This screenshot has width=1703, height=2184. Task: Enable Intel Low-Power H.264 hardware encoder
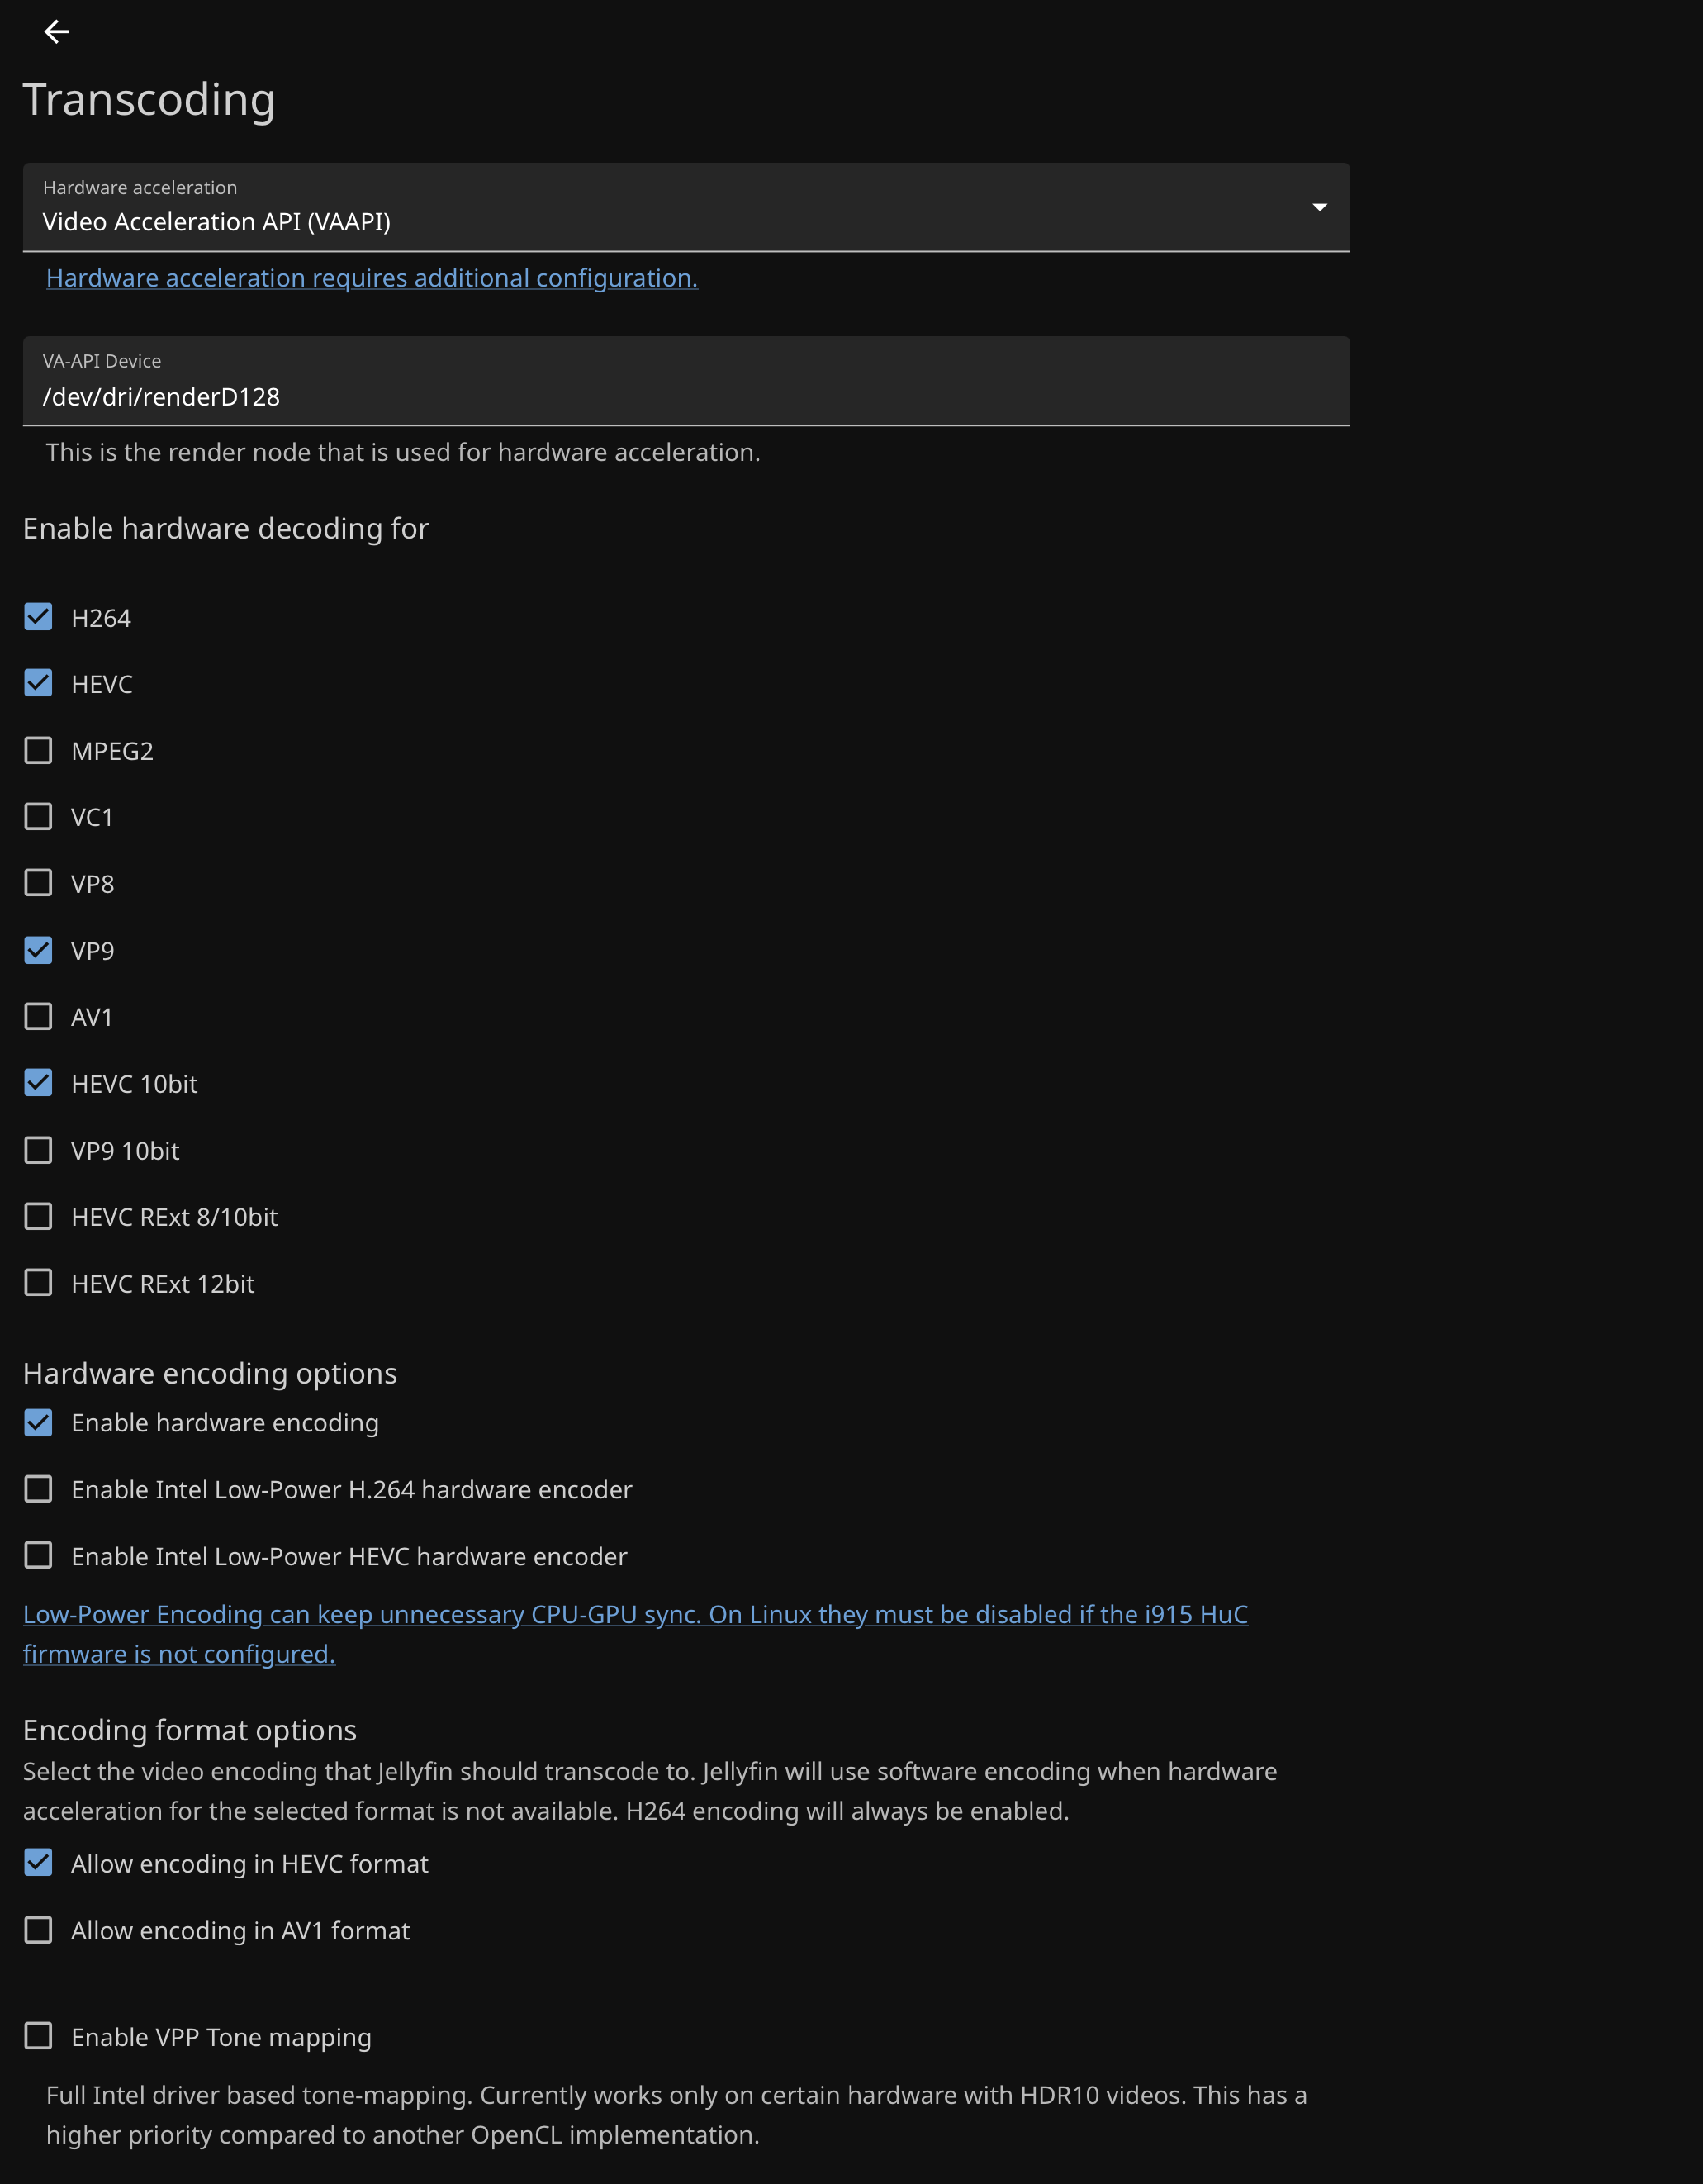click(38, 1490)
